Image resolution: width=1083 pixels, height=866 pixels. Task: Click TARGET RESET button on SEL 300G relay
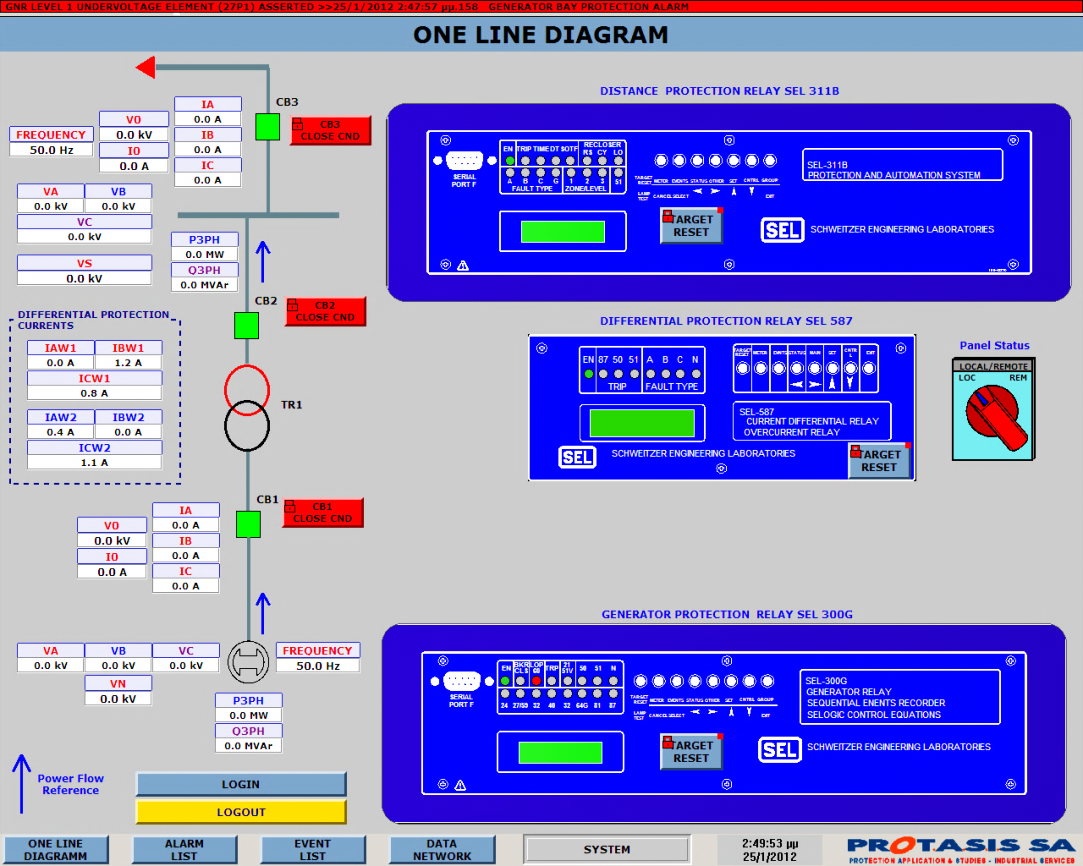click(x=691, y=751)
